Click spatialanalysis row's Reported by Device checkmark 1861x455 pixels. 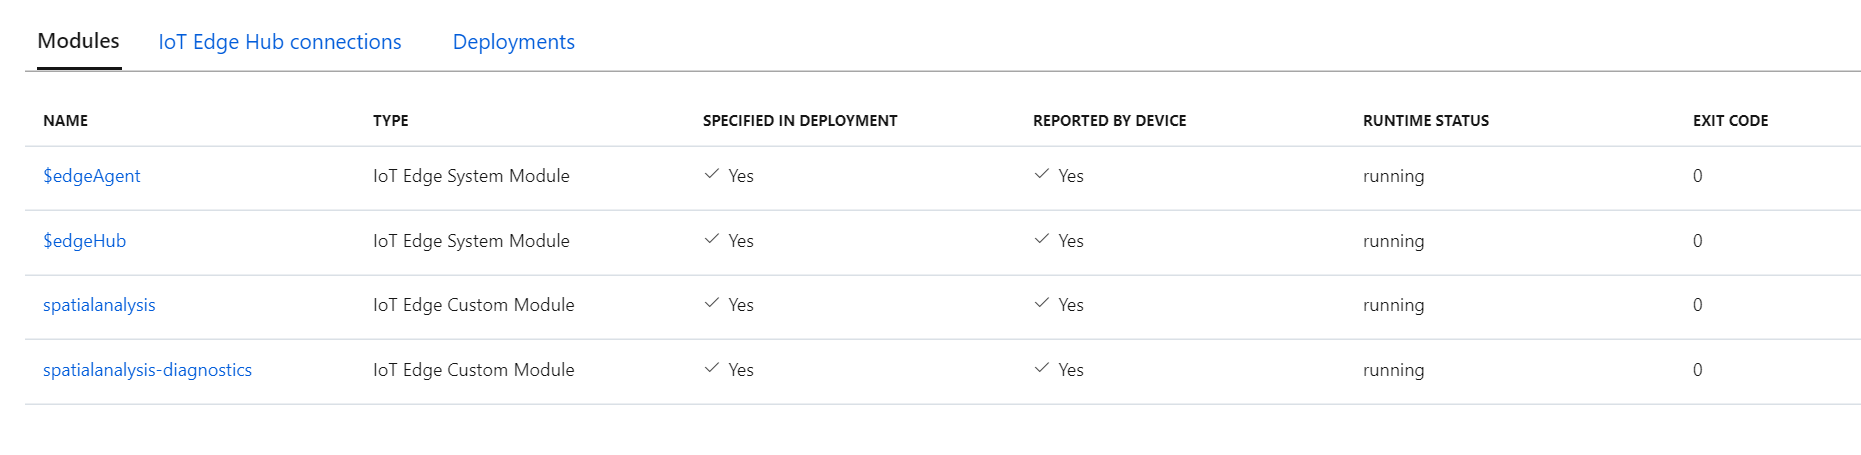pos(1042,304)
